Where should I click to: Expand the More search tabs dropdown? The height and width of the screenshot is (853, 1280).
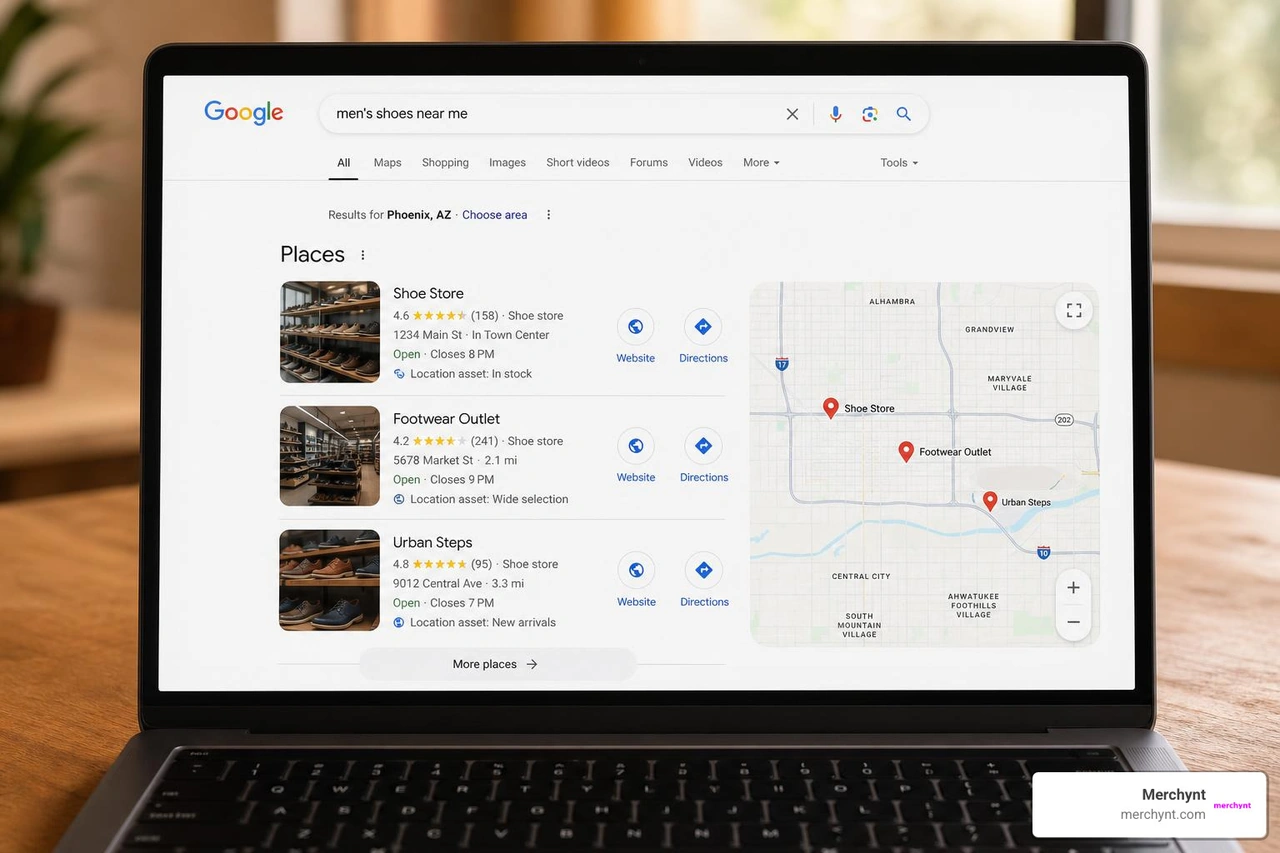pyautogui.click(x=761, y=162)
